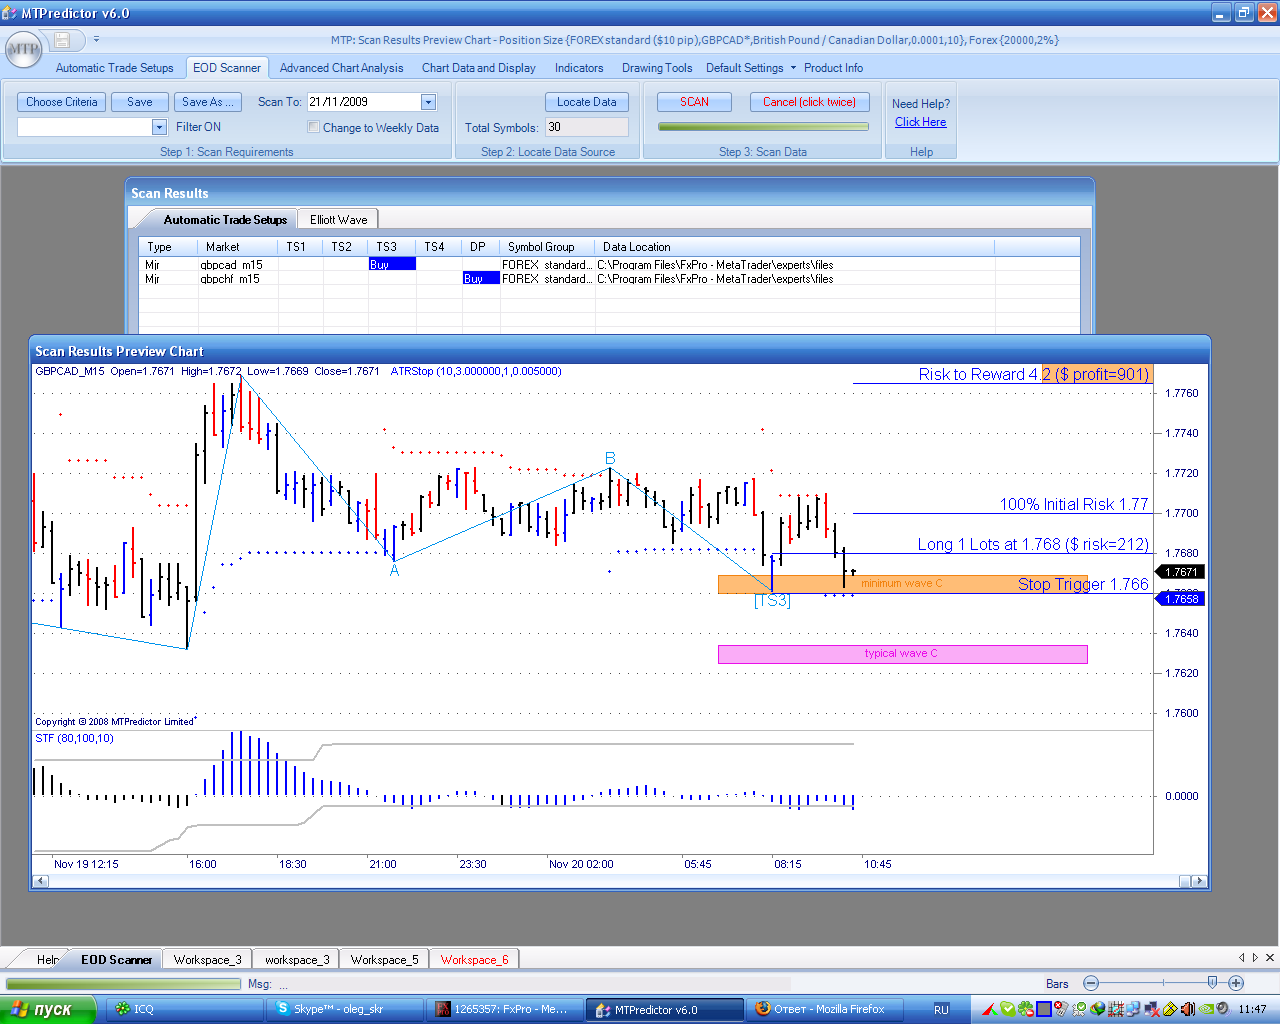Switch to the Advanced Chart Analysis tab
Viewport: 1280px width, 1024px height.
click(341, 68)
